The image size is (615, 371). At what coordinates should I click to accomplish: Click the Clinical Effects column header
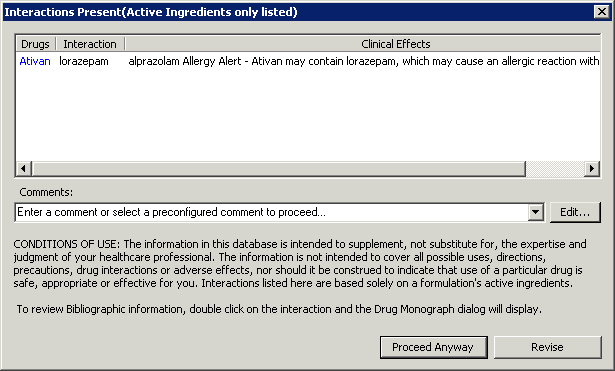click(395, 44)
